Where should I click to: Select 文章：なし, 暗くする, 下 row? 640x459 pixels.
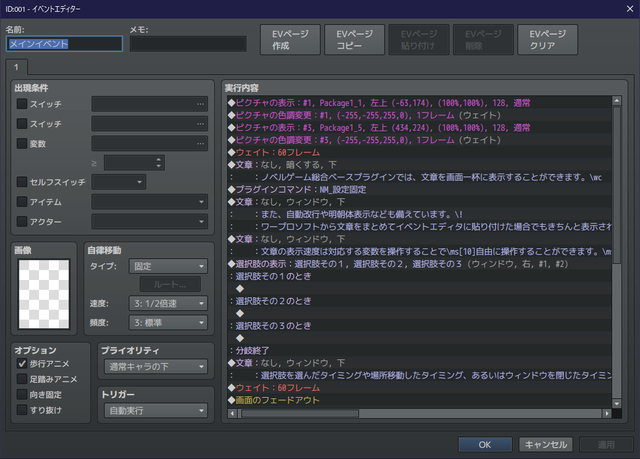tap(419, 165)
